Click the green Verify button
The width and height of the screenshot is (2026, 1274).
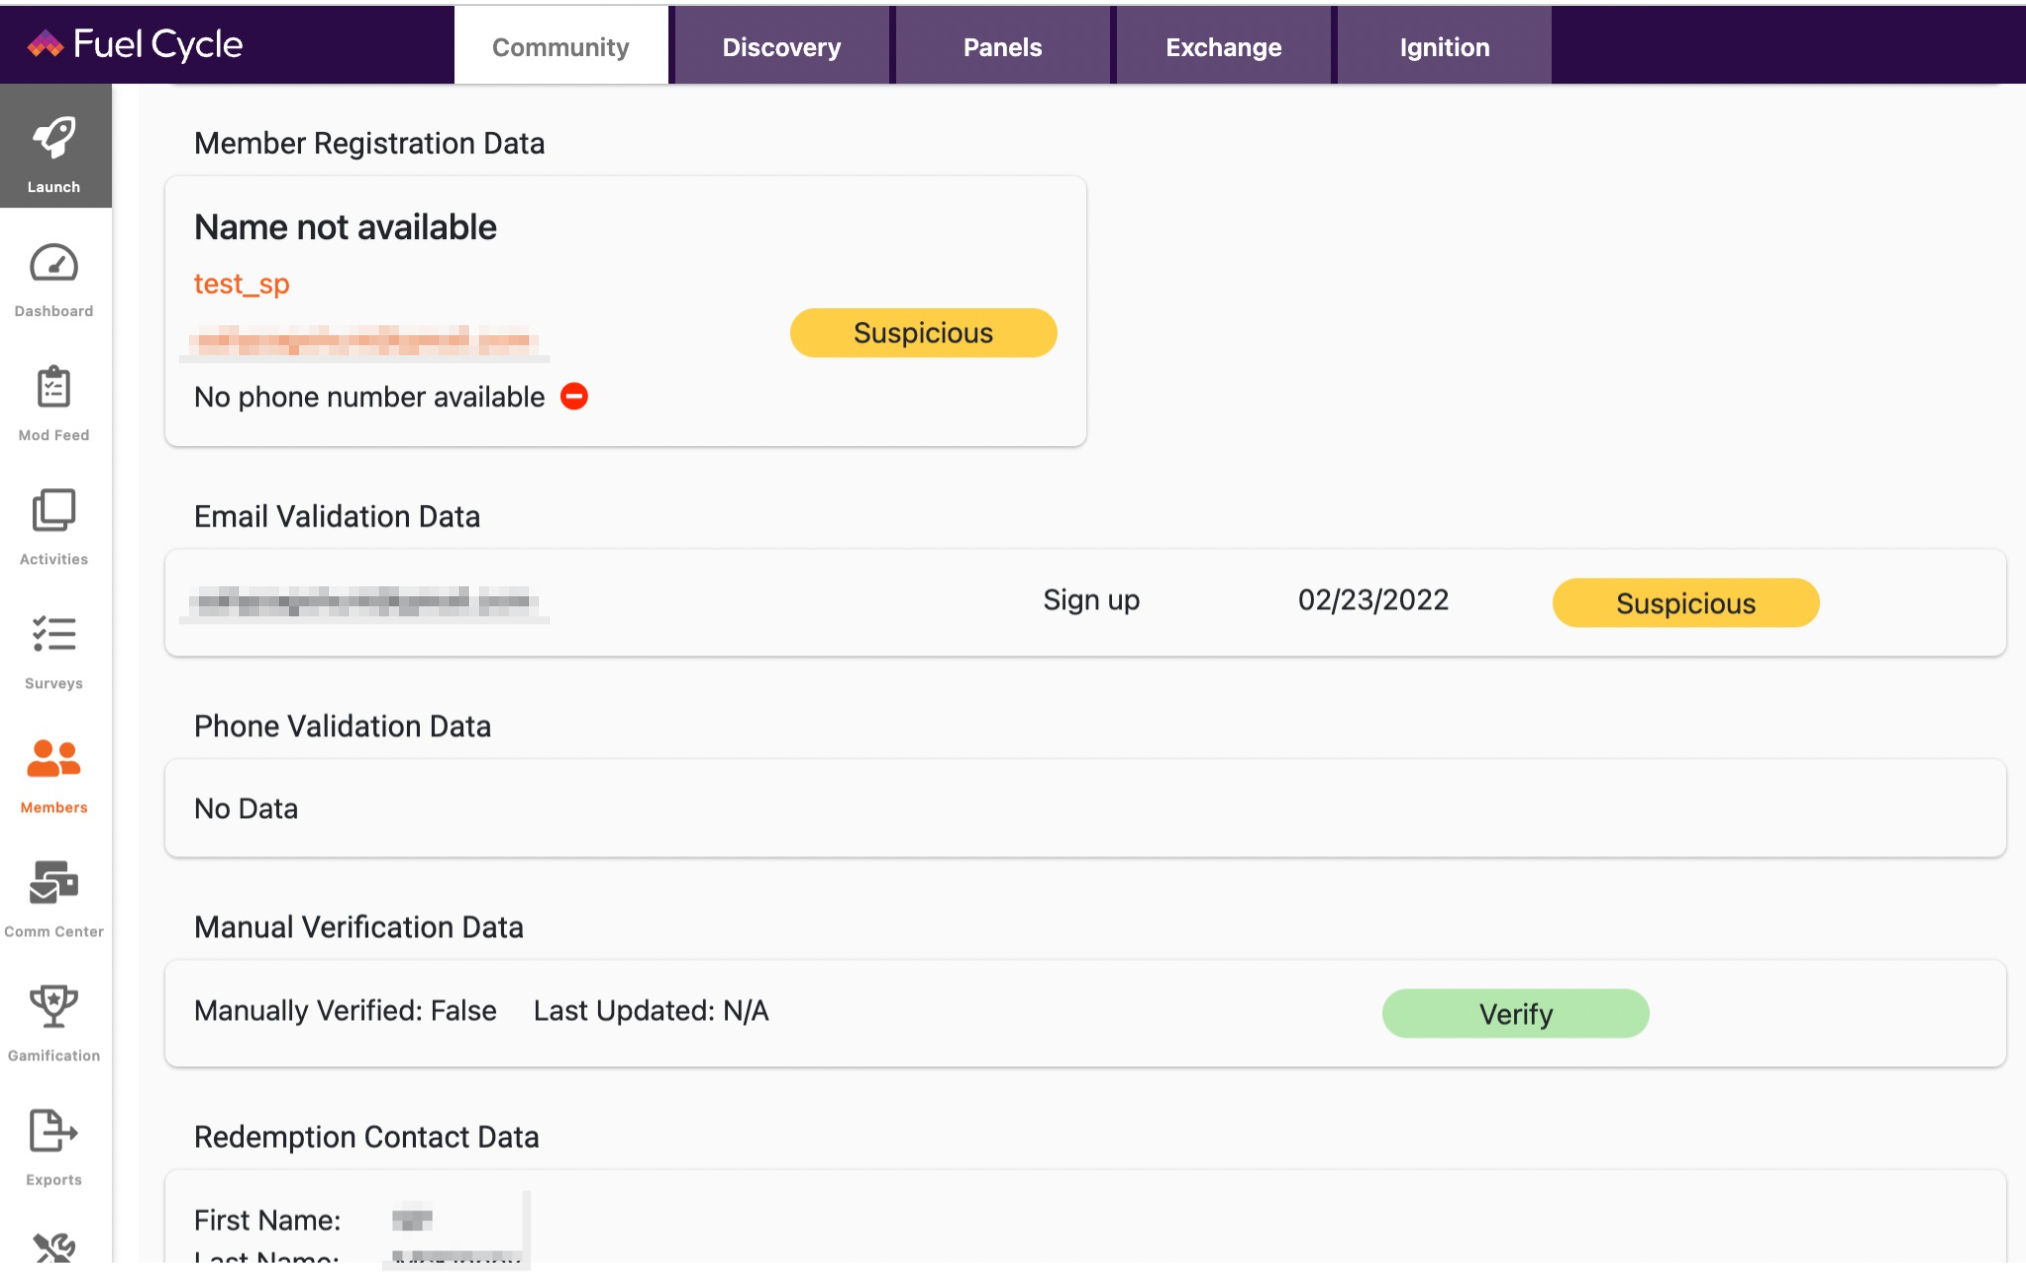1516,1014
